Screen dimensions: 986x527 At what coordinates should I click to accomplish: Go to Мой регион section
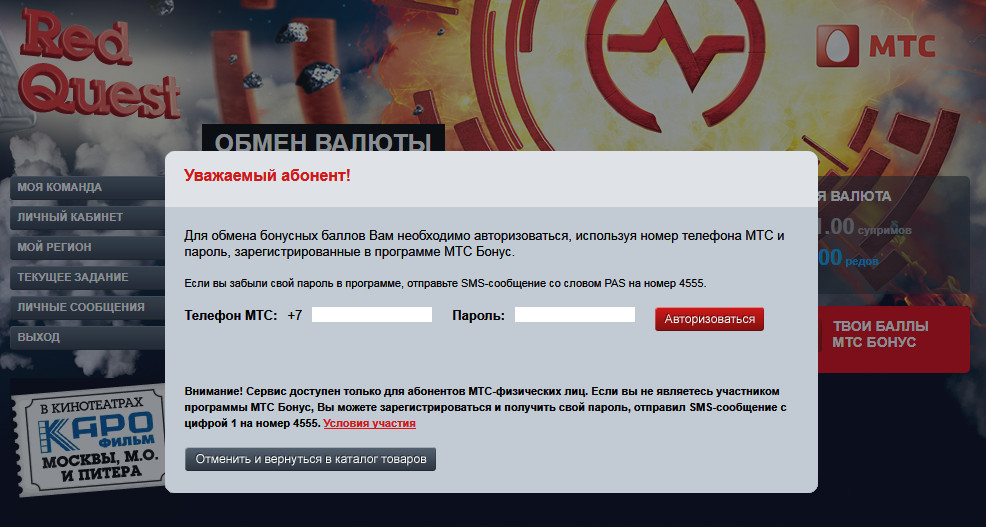88,247
